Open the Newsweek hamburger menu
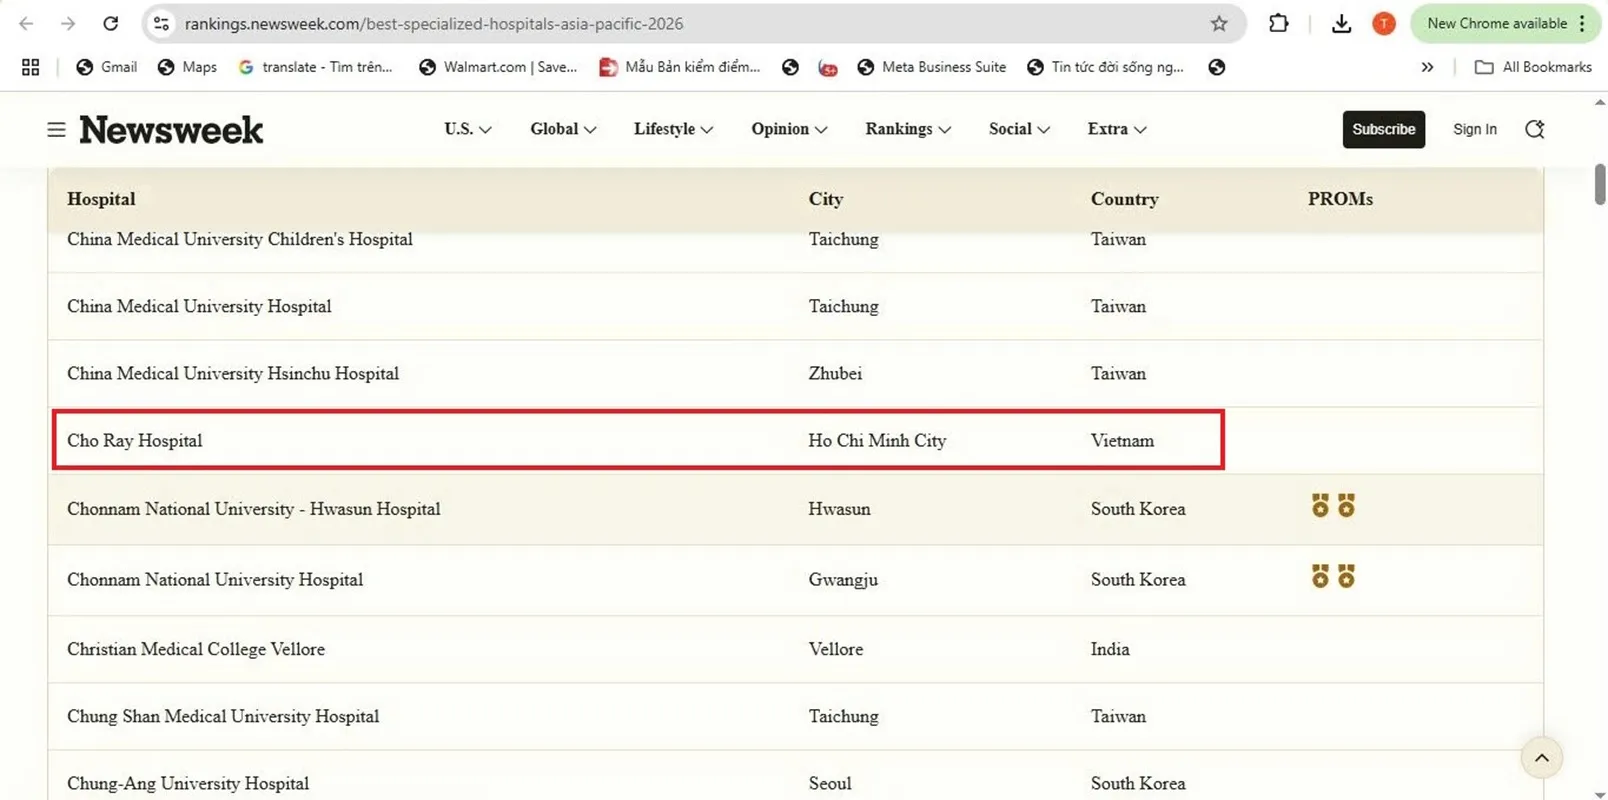This screenshot has width=1608, height=800. coord(56,129)
